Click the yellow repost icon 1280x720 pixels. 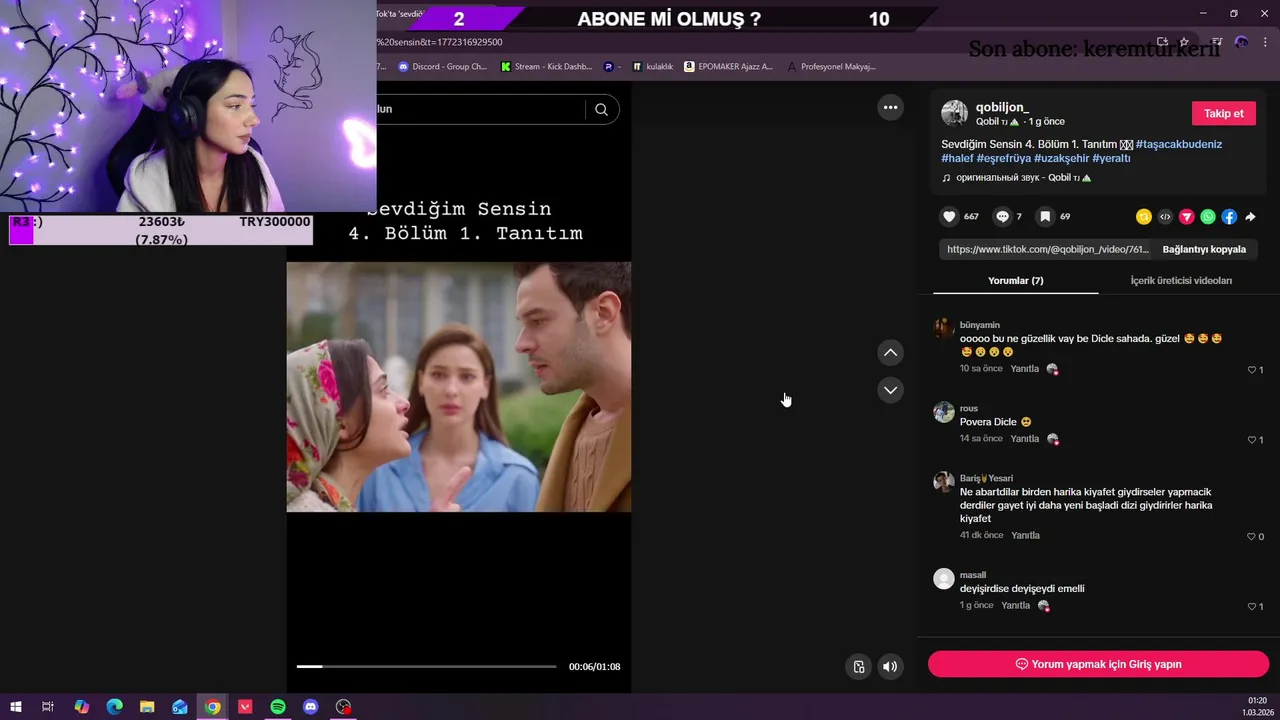point(1144,217)
